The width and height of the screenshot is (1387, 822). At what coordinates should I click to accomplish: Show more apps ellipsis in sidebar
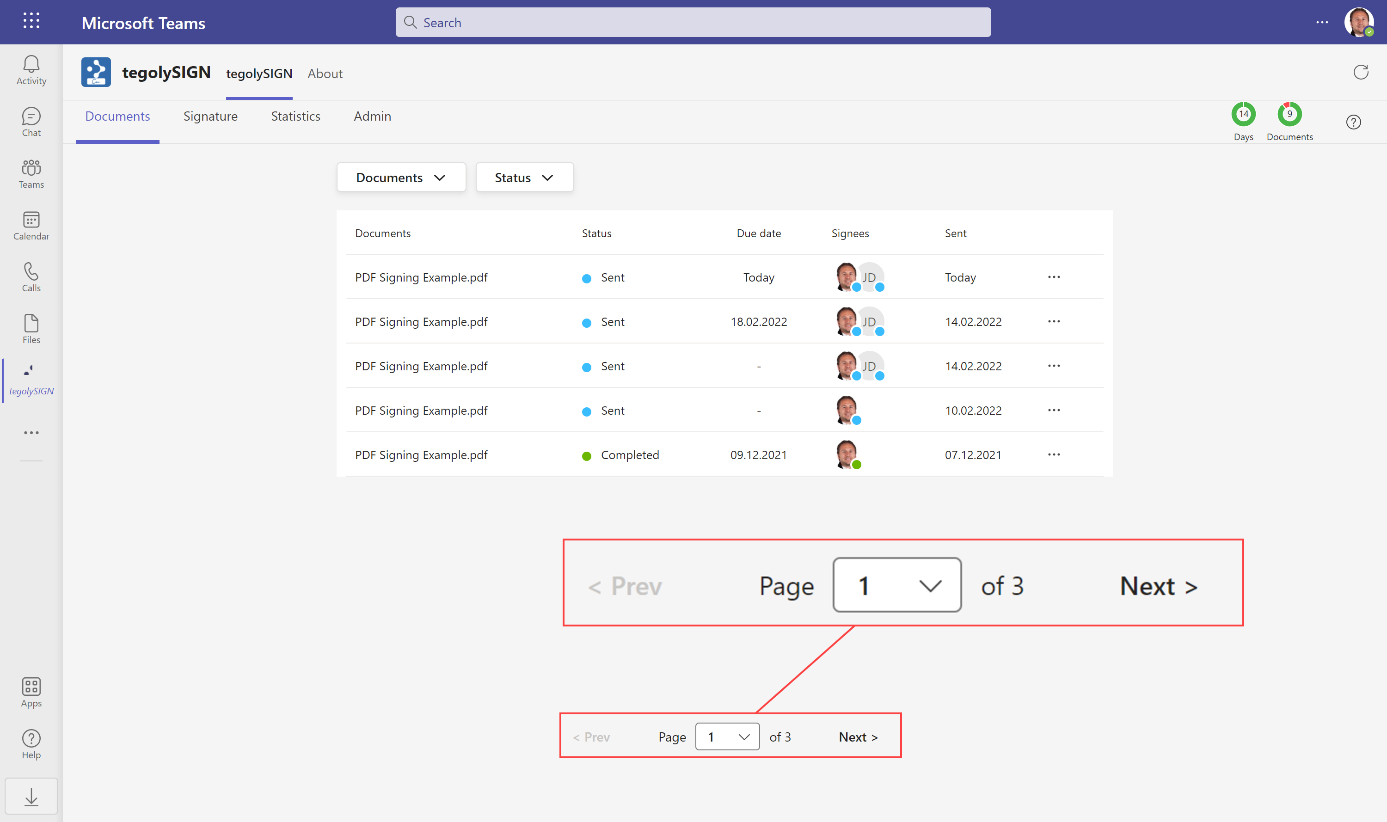tap(31, 433)
